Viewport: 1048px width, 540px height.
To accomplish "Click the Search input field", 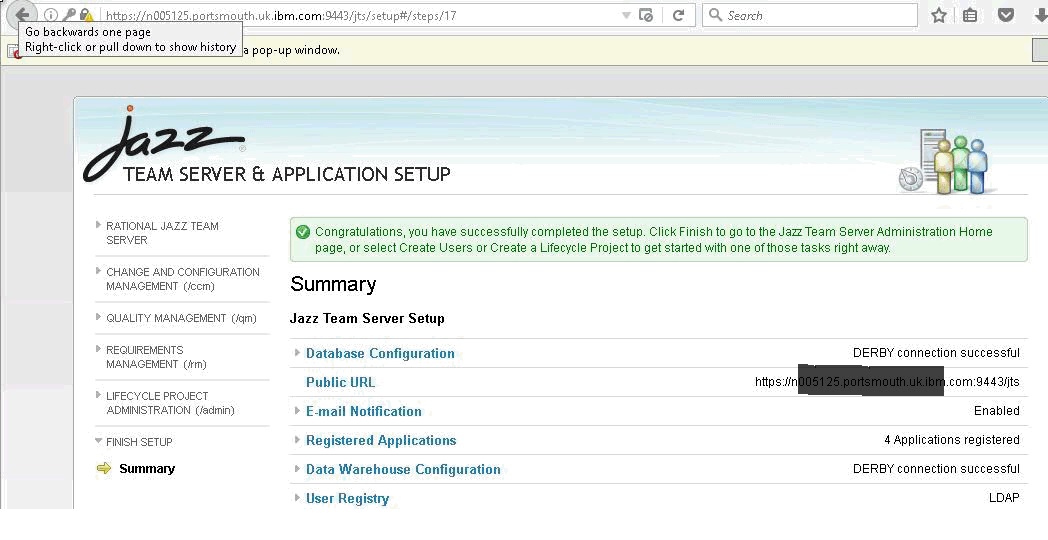I will (x=809, y=15).
